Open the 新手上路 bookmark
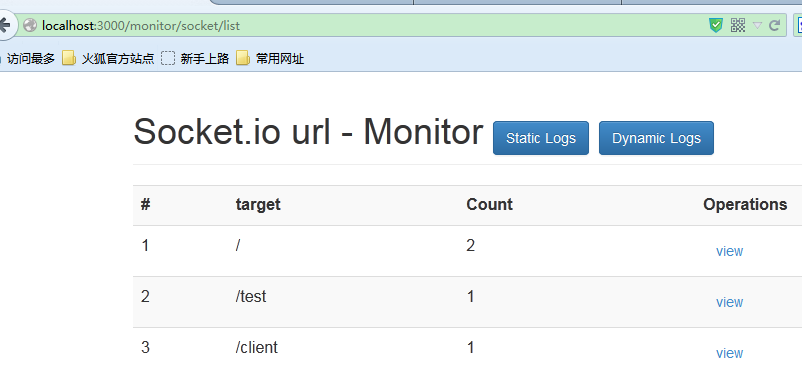802x392 pixels. point(195,59)
